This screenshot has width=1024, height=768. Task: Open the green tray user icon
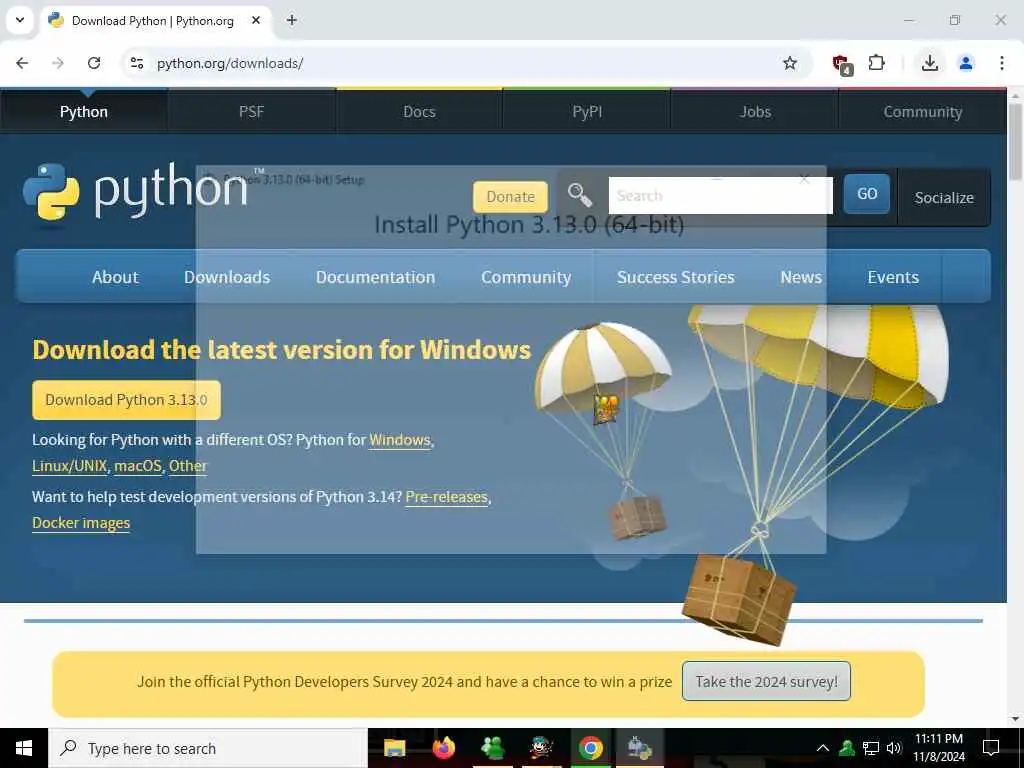(847, 748)
